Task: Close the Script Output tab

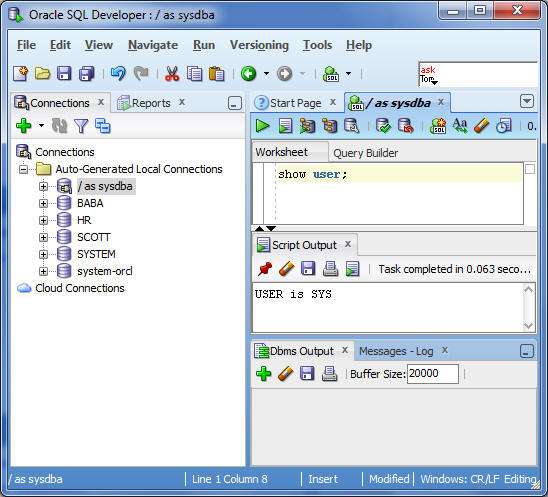Action: point(348,244)
